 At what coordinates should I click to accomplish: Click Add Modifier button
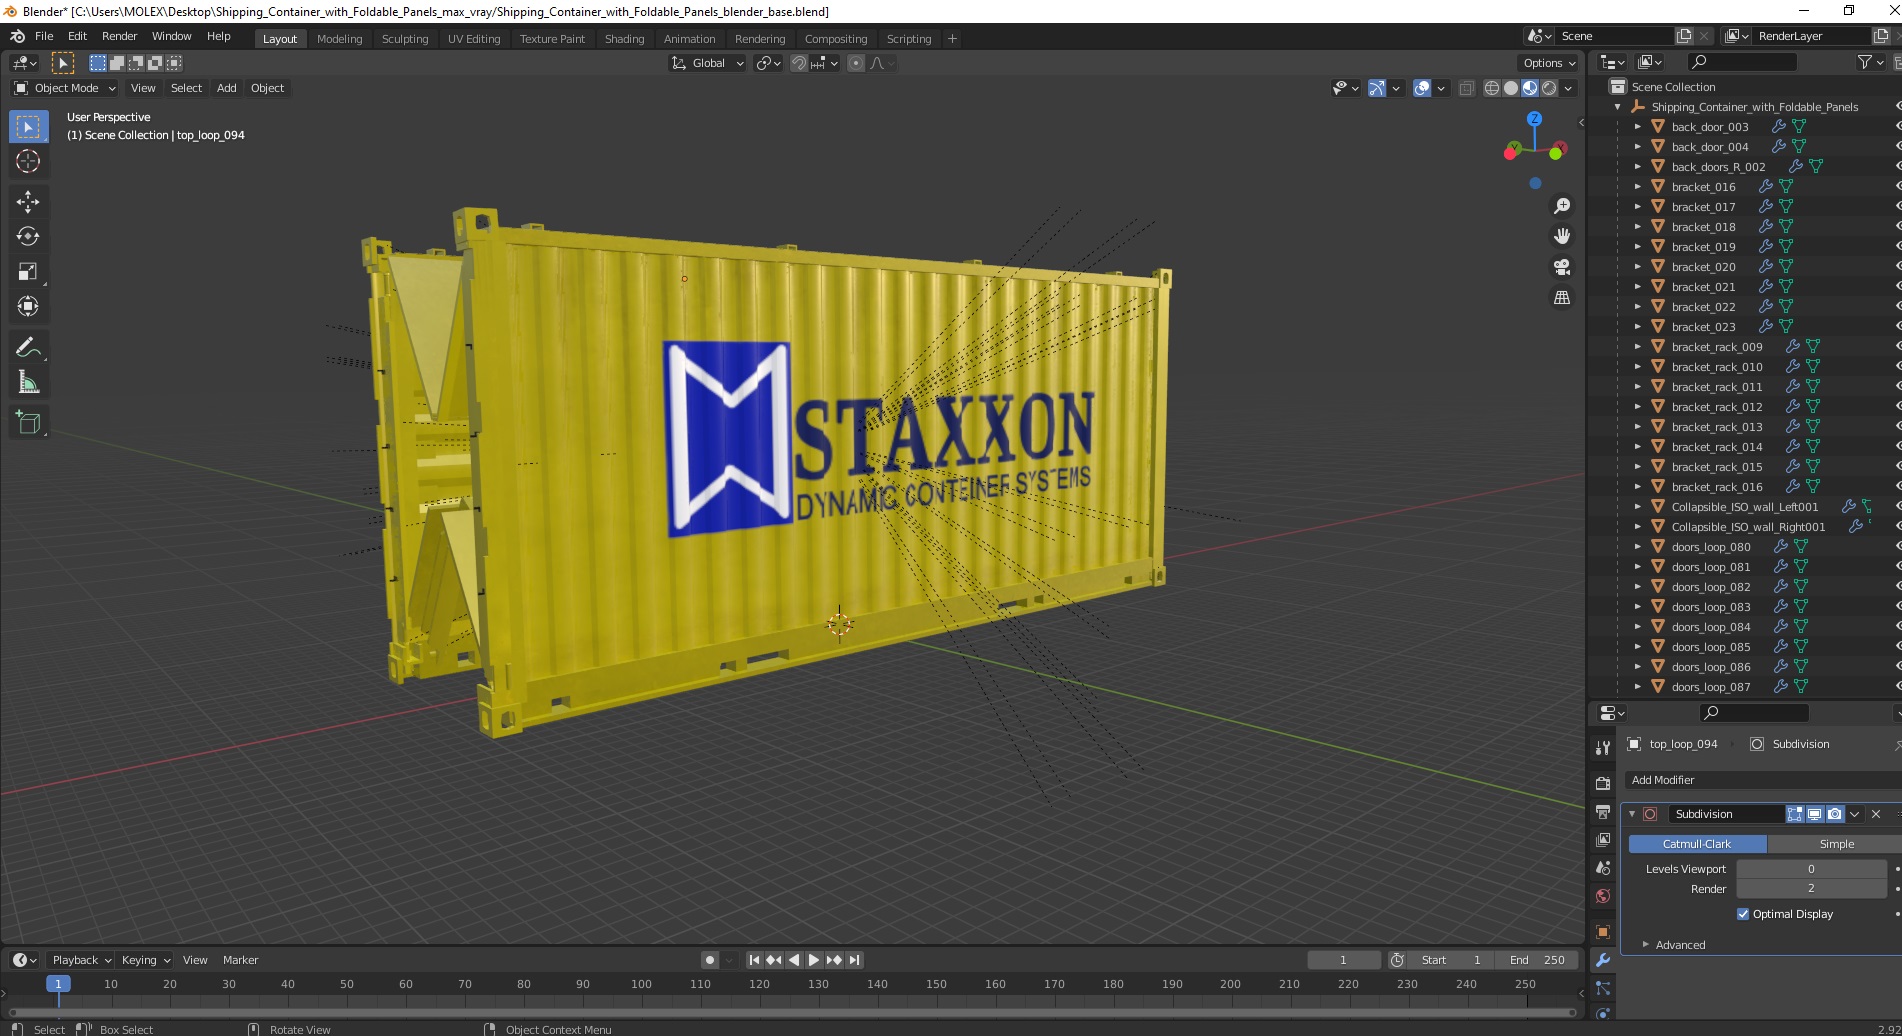pos(1761,780)
